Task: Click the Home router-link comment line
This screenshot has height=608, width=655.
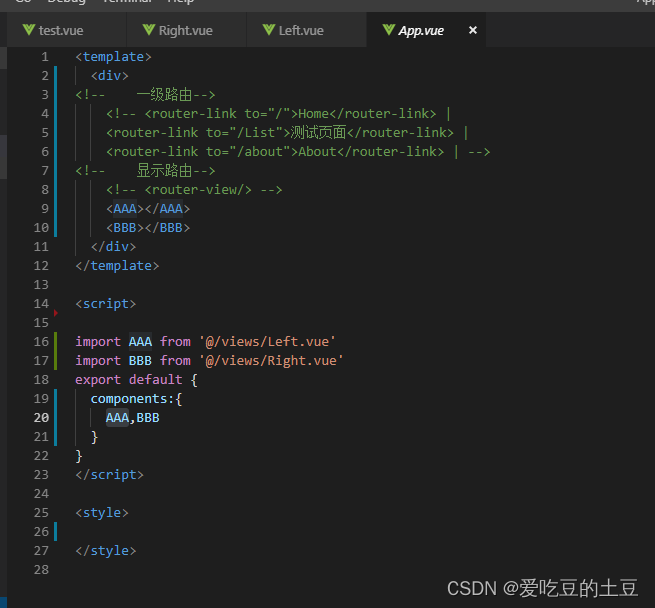Action: pyautogui.click(x=278, y=114)
